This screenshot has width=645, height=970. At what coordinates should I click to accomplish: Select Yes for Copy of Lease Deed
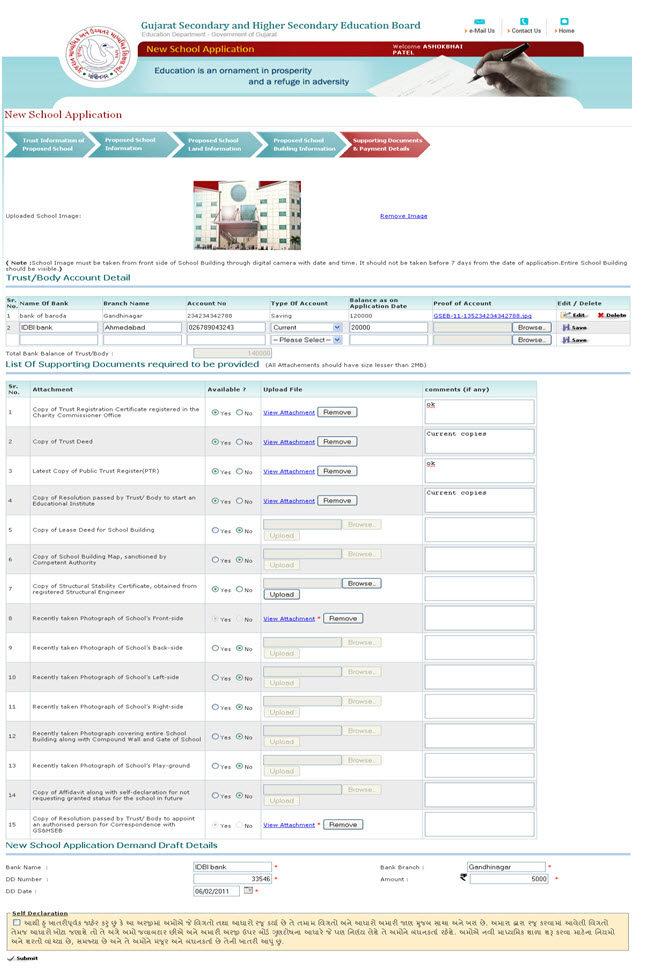pos(215,530)
